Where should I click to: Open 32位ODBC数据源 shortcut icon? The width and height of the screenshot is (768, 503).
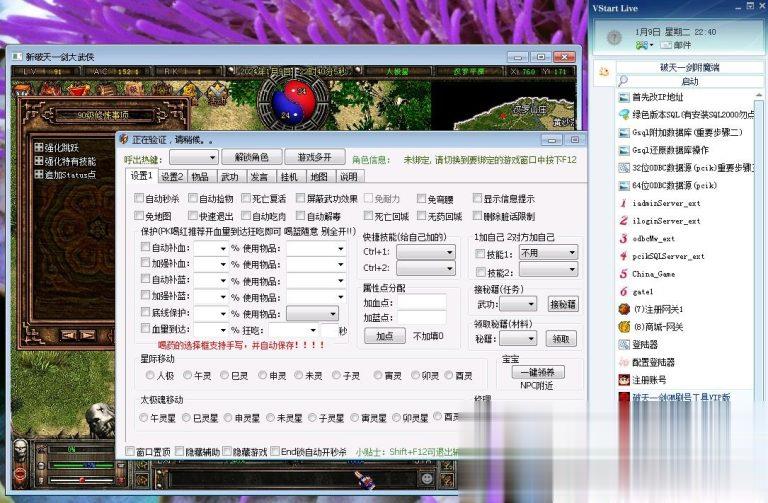624,168
